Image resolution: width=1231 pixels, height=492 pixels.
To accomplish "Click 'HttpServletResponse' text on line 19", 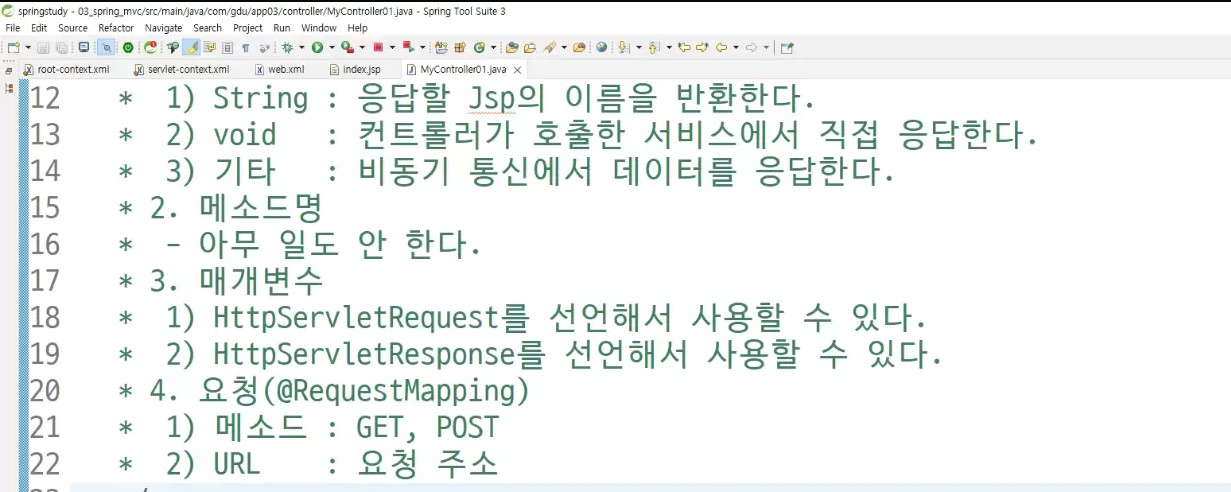I will (x=364, y=354).
